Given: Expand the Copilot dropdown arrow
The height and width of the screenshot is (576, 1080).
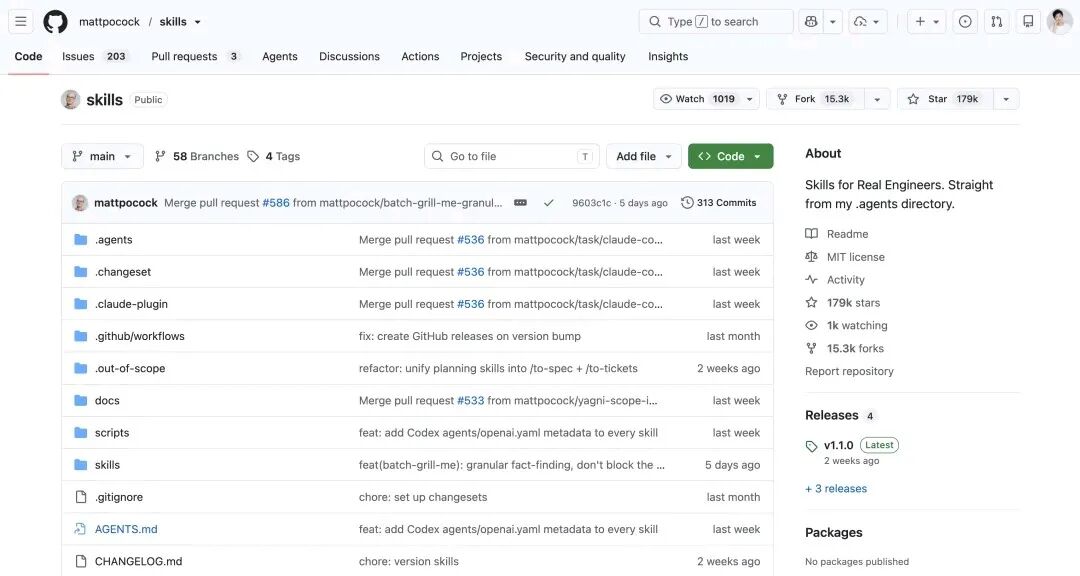Looking at the screenshot, I should click(x=832, y=21).
